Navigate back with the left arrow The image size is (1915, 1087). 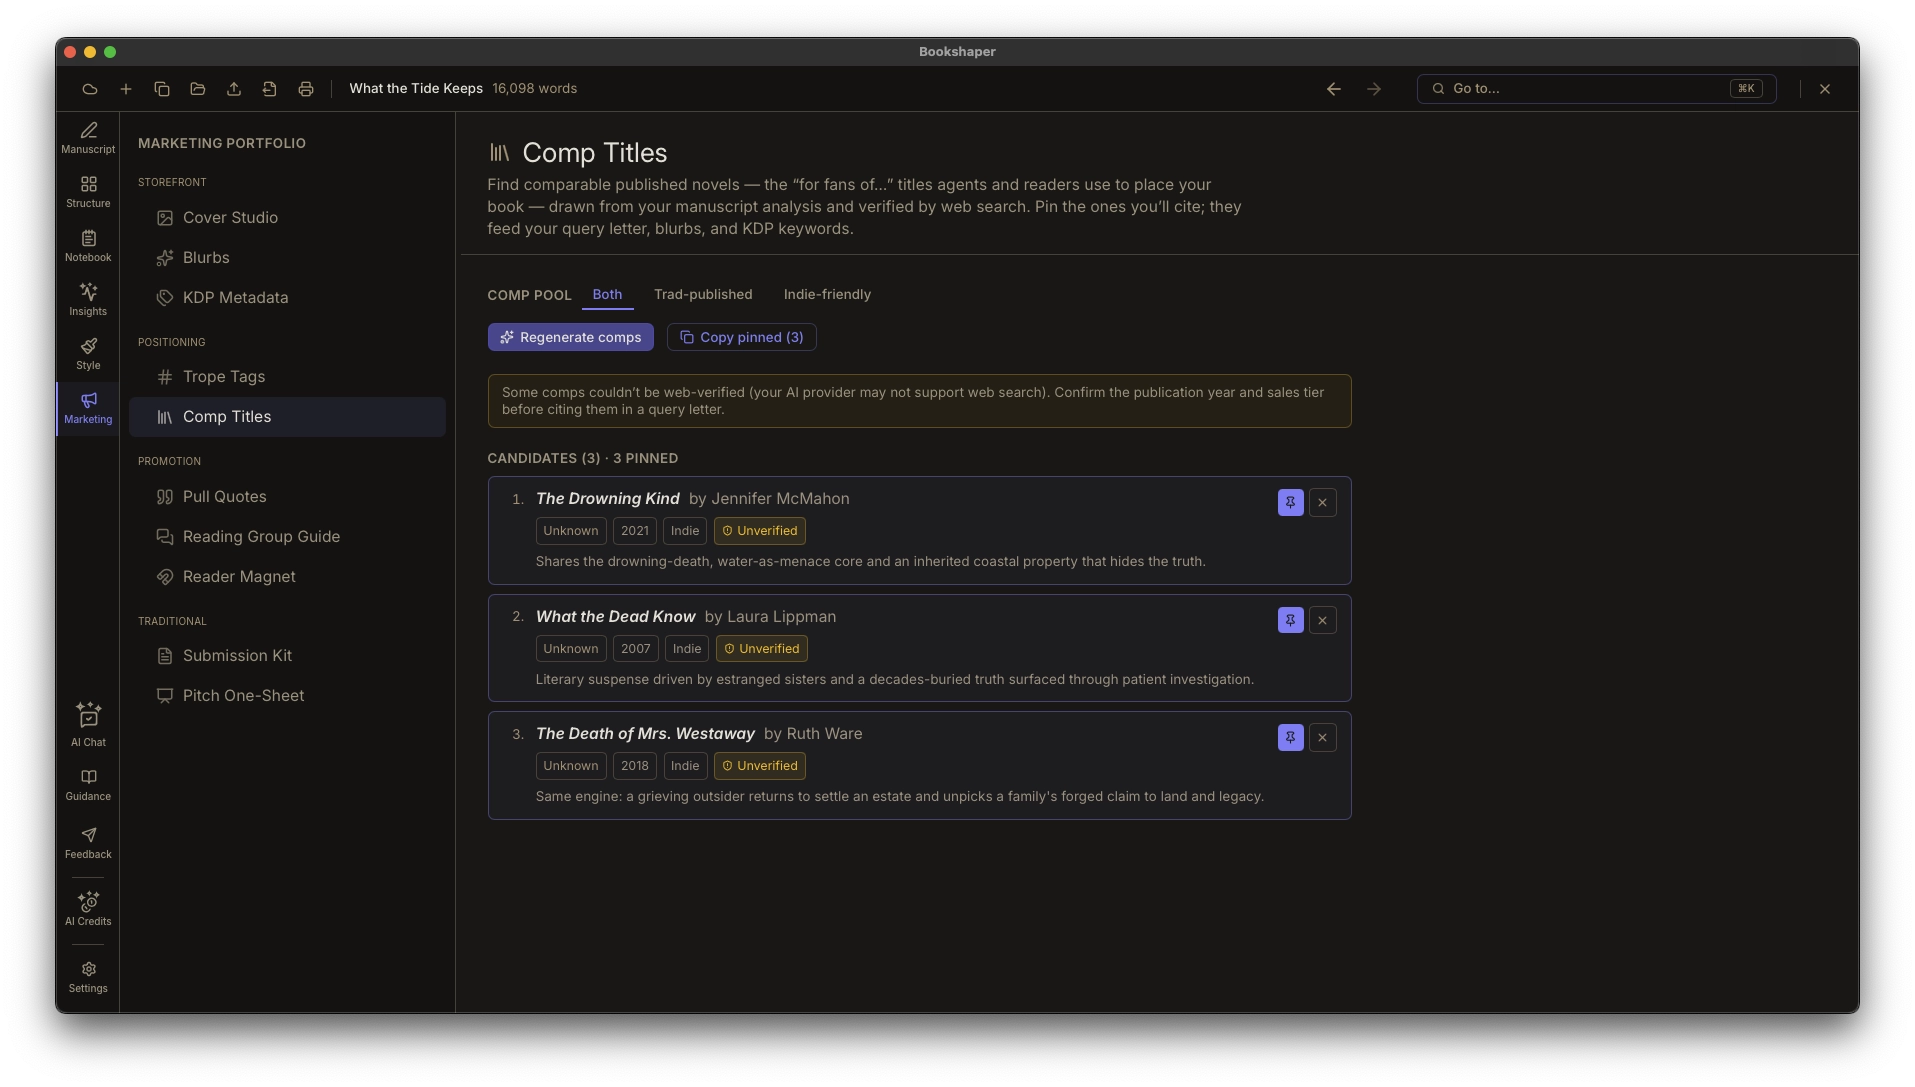1334,89
